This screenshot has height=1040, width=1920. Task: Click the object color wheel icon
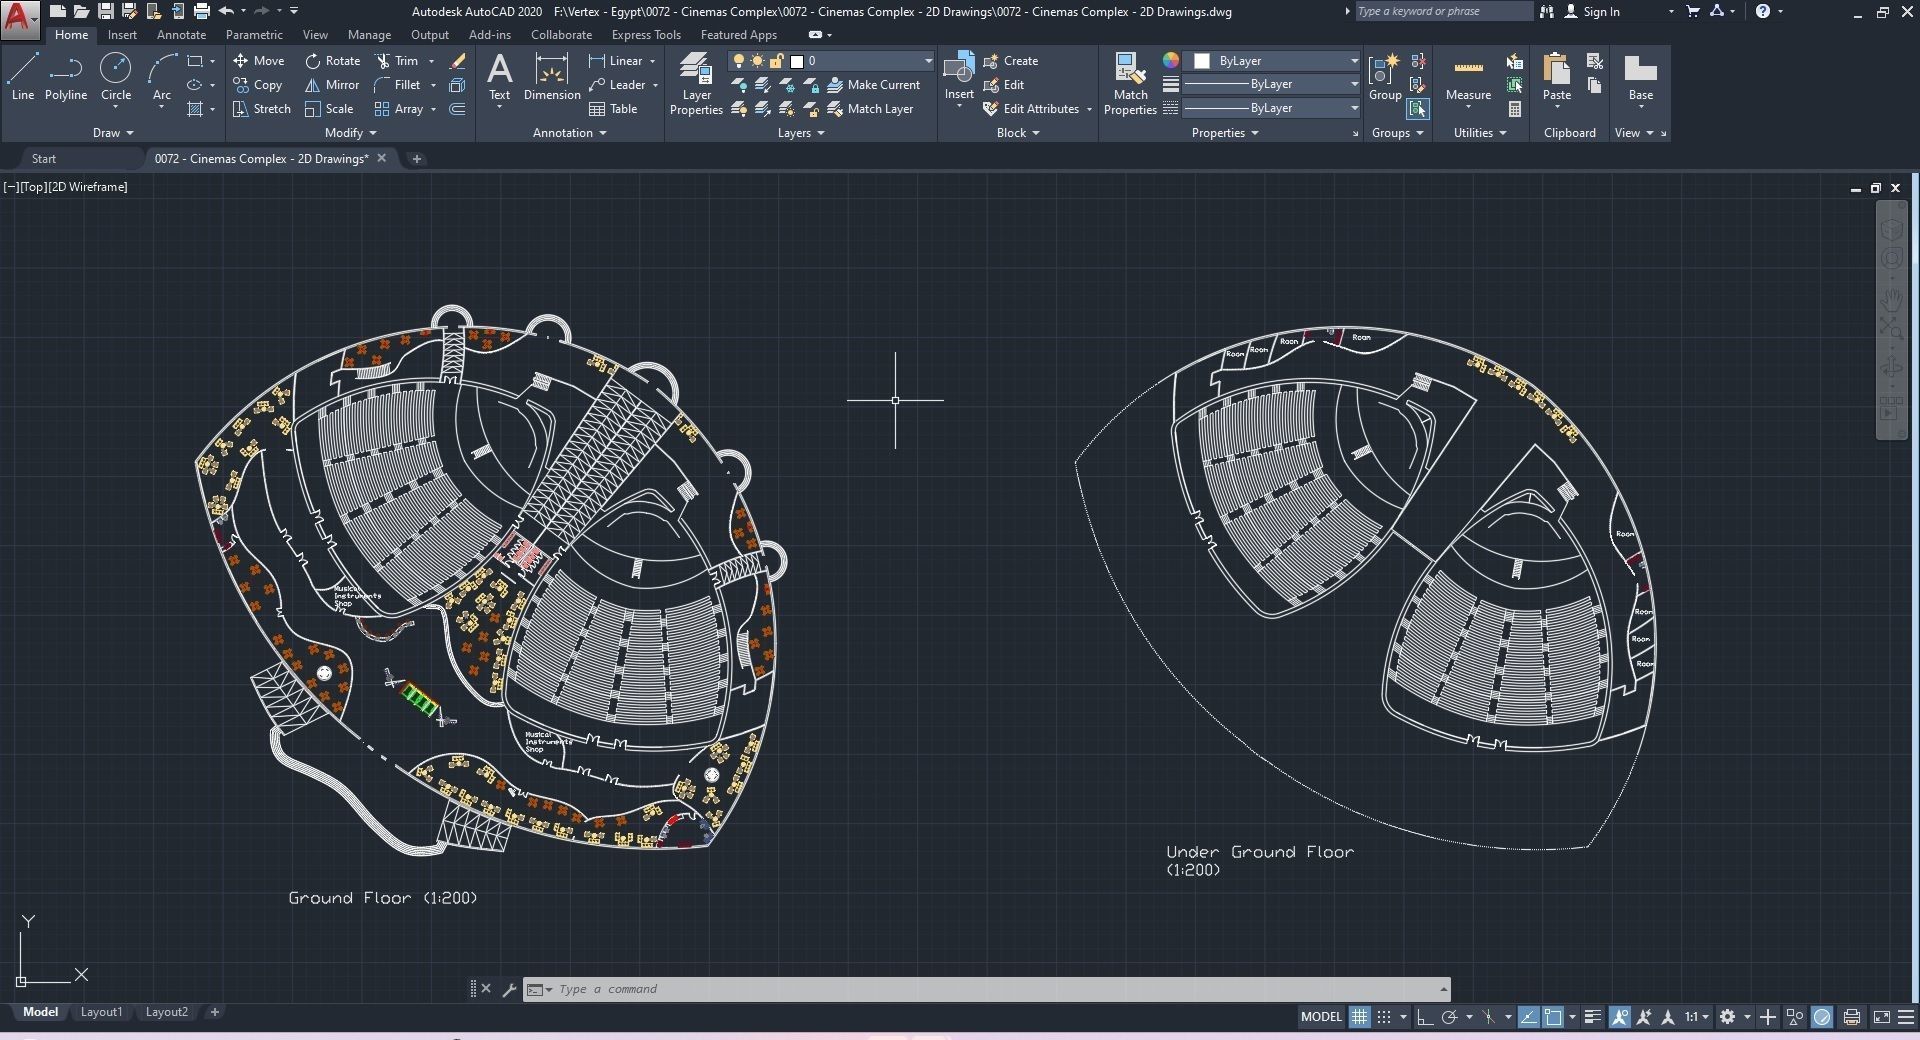1170,61
